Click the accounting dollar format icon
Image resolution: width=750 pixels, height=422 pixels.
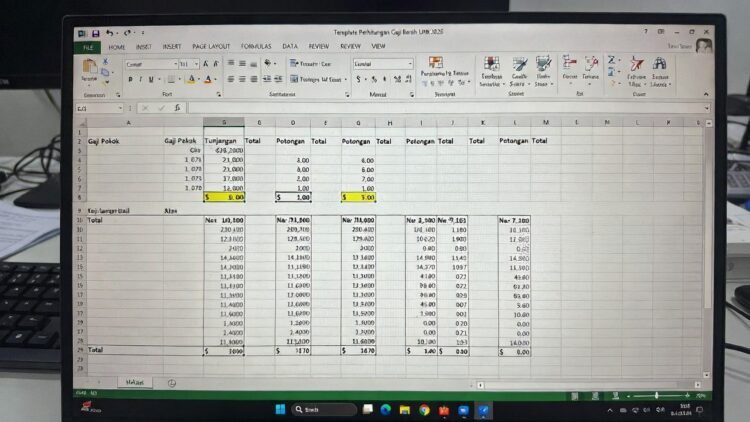pyautogui.click(x=358, y=79)
